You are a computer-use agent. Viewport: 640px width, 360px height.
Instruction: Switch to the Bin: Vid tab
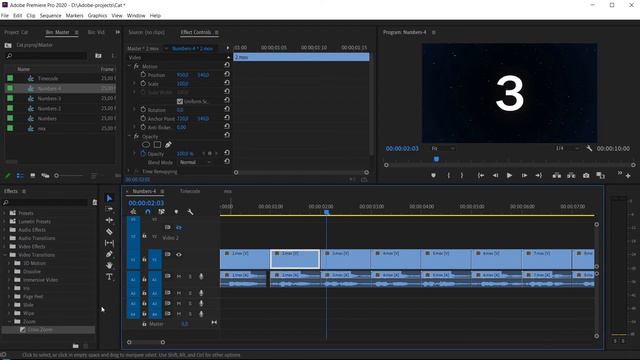click(96, 32)
